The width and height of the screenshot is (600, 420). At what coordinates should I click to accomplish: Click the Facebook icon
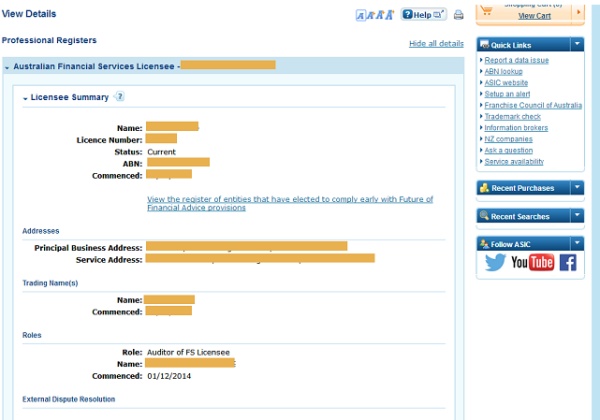tap(568, 263)
